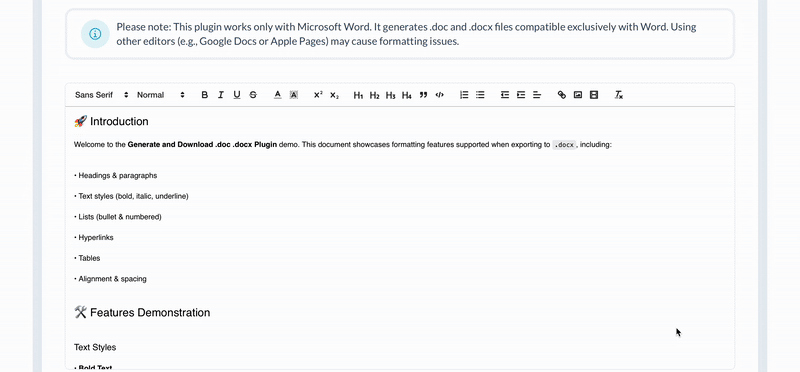Open the text color picker
Image resolution: width=800 pixels, height=372 pixels.
(278, 95)
